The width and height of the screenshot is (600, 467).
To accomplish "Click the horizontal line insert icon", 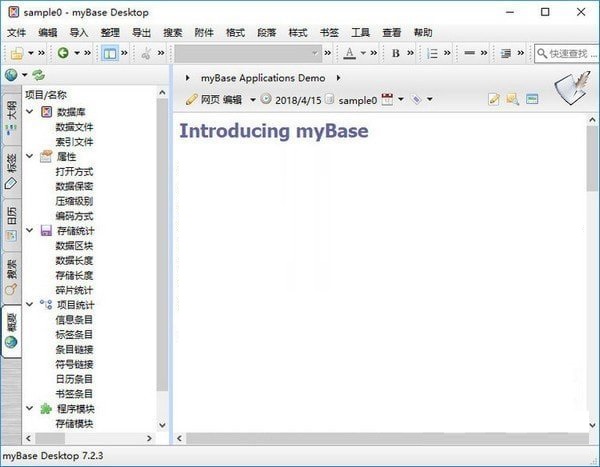I will 470,53.
